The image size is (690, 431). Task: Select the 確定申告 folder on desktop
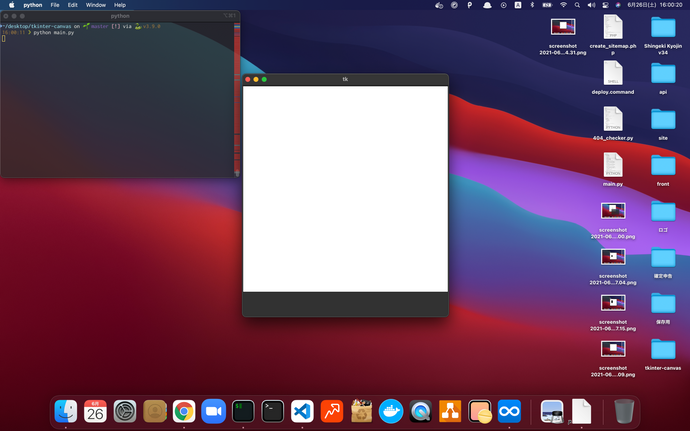[663, 262]
